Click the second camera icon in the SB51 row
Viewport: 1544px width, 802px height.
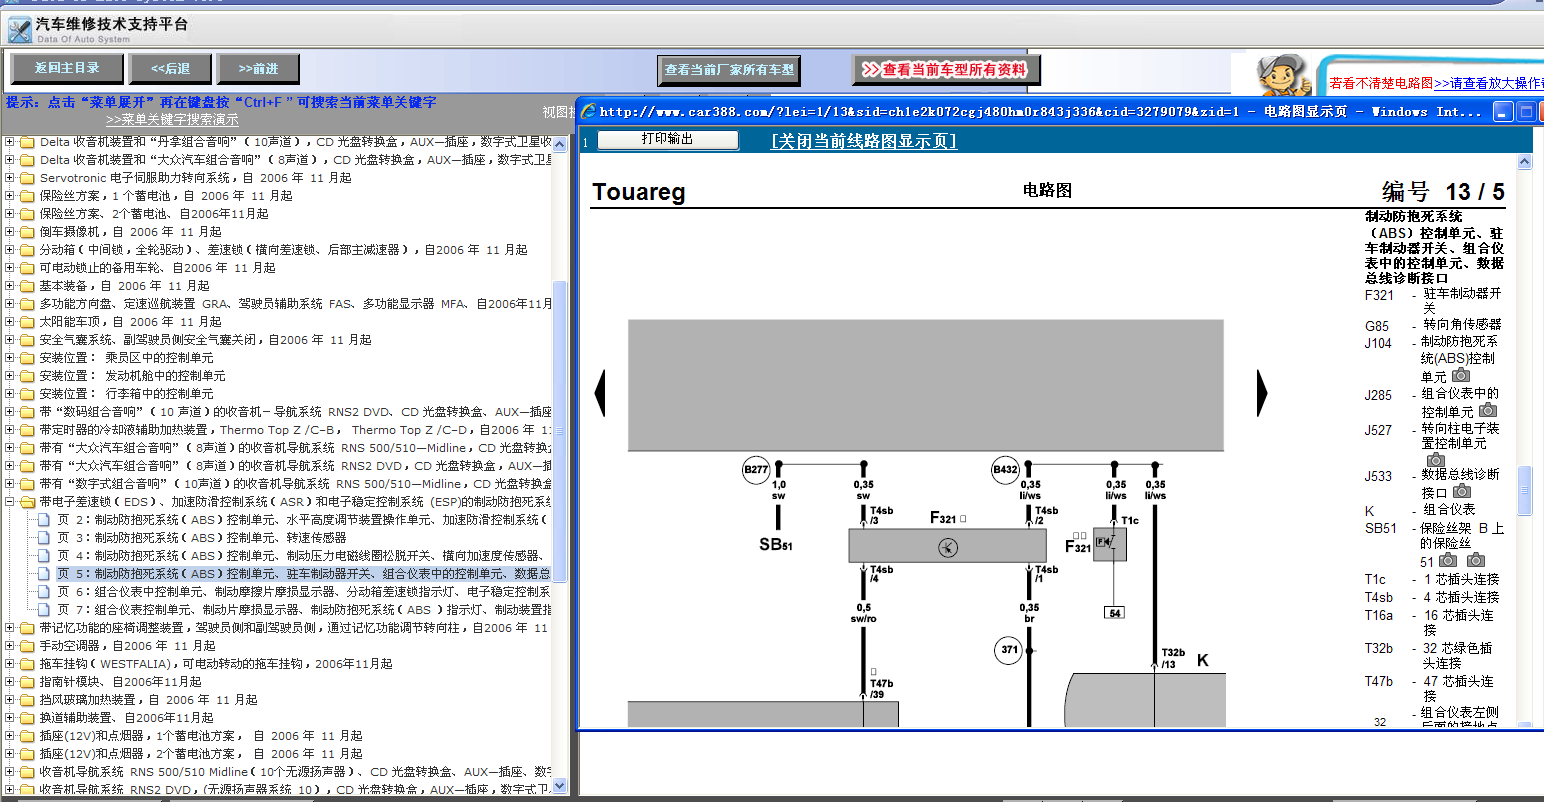coord(1476,560)
